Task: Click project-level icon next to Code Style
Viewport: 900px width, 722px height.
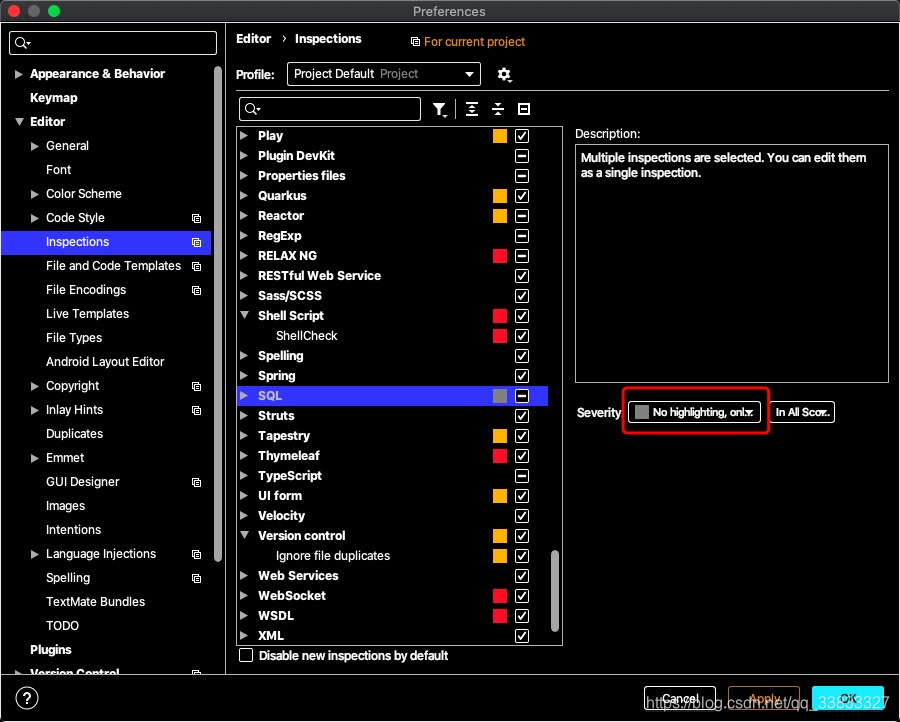Action: (196, 218)
